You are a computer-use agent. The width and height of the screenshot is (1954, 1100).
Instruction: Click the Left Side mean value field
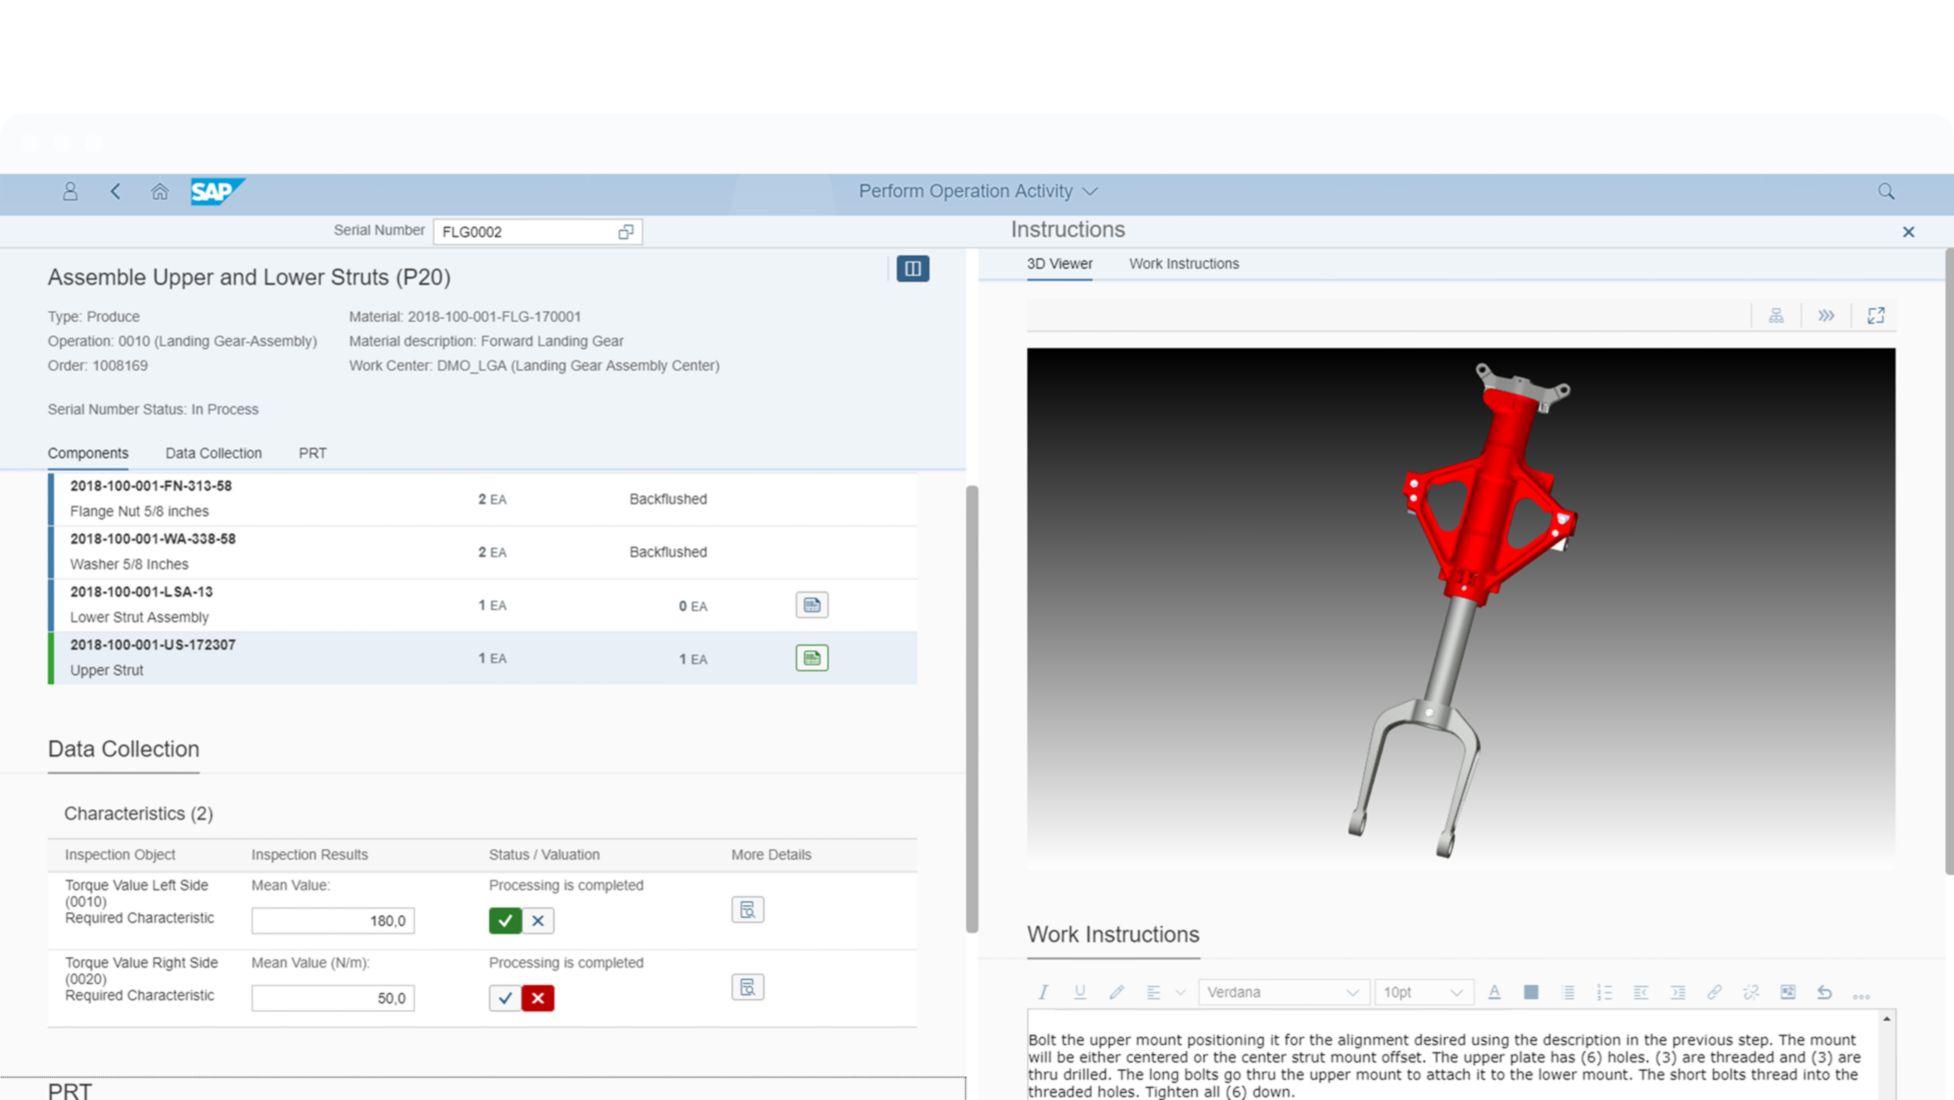point(332,920)
